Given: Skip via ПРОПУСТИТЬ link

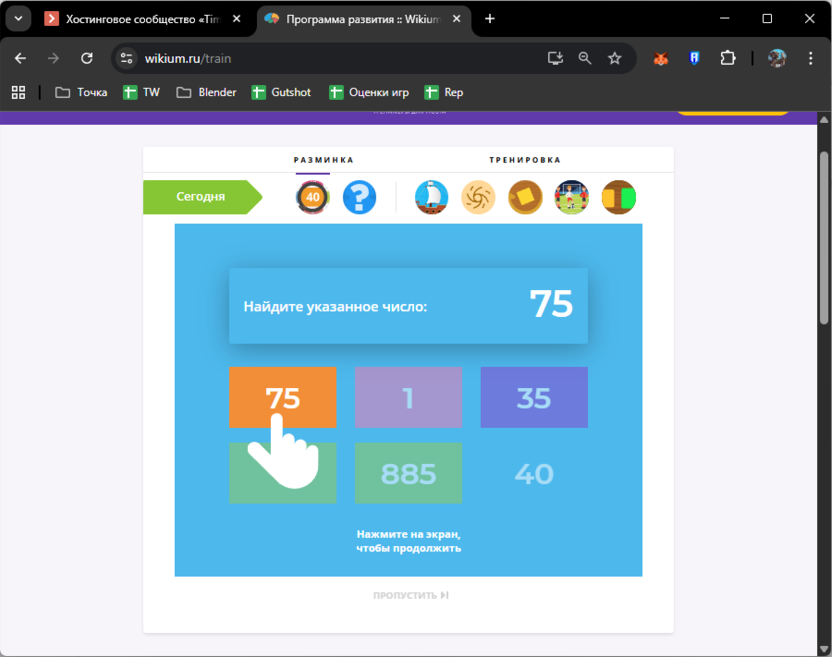Looking at the screenshot, I should pyautogui.click(x=411, y=595).
